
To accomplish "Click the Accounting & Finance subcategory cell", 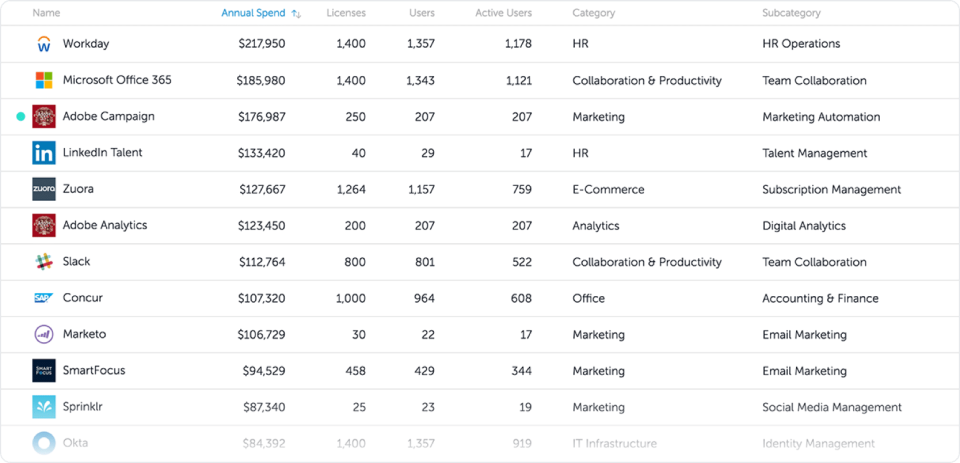I will (x=820, y=298).
